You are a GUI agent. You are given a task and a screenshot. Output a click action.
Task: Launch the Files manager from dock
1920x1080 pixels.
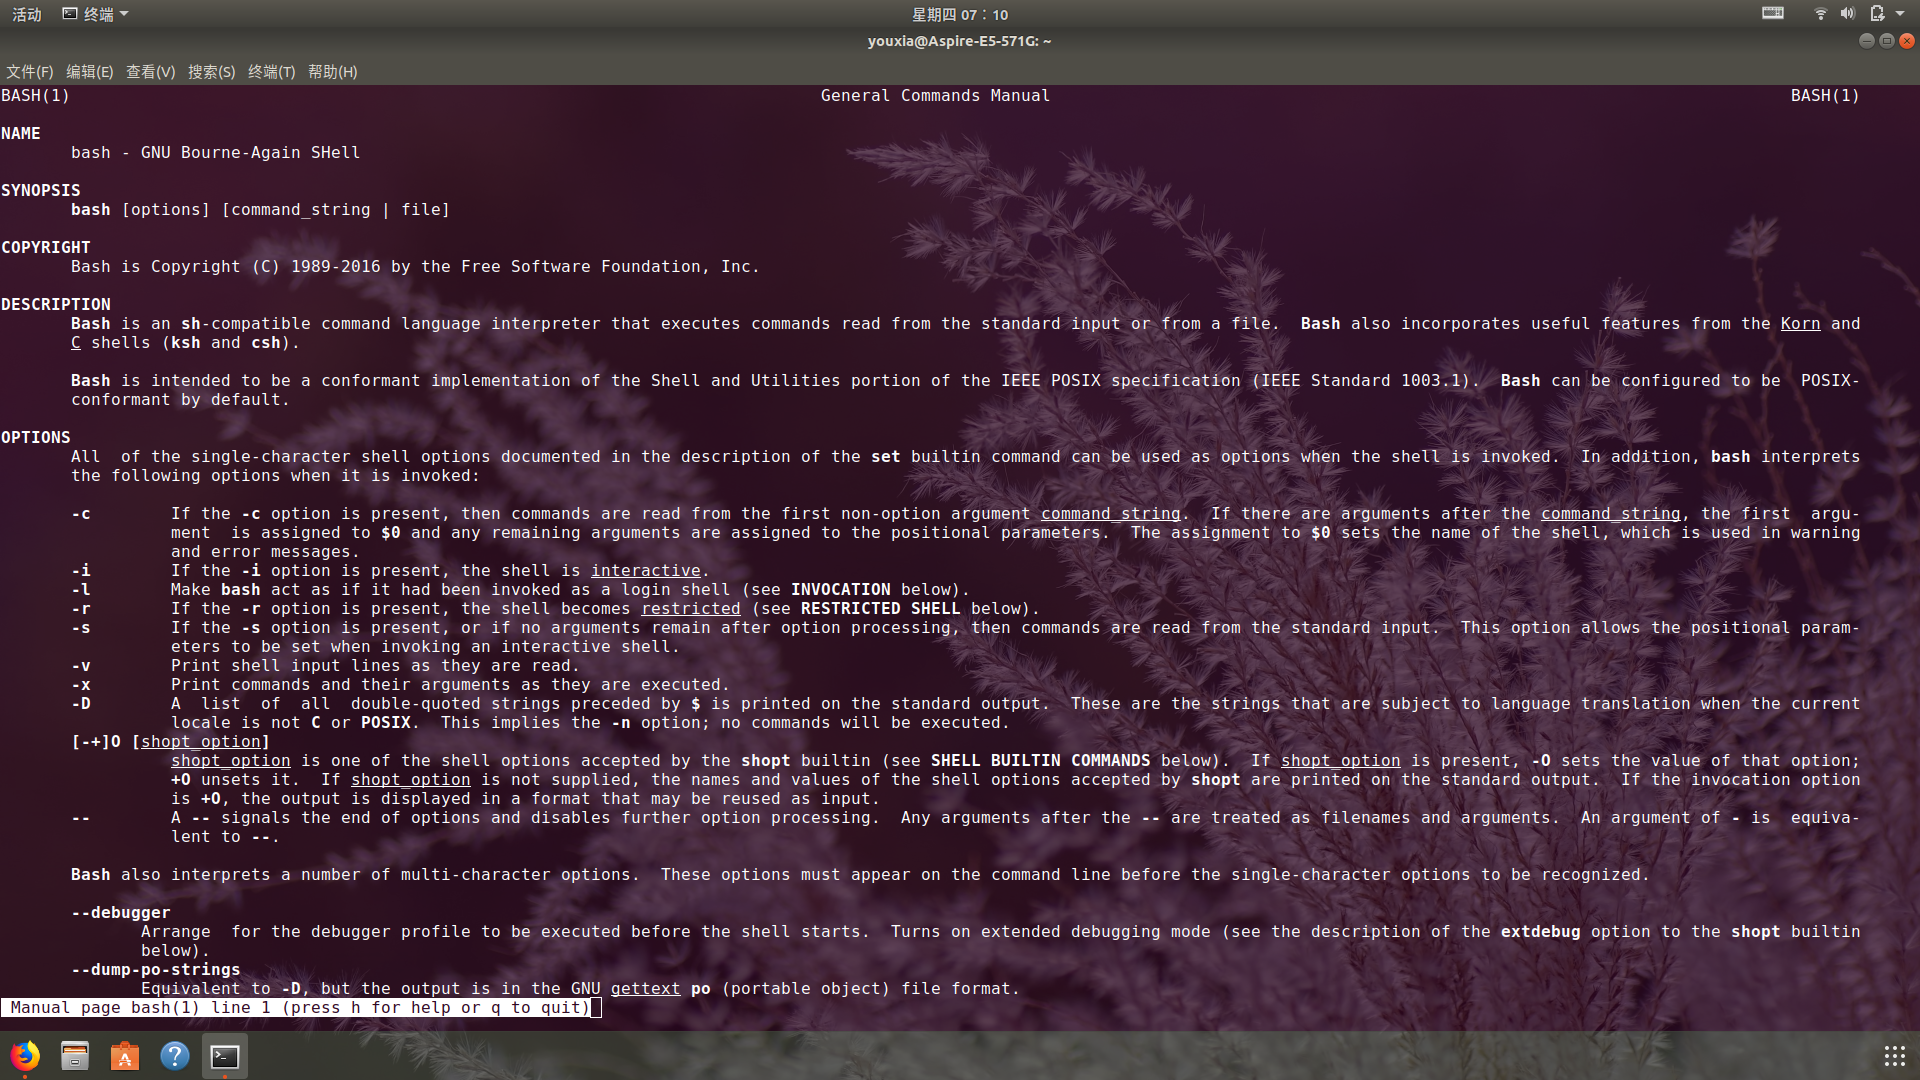[75, 1056]
